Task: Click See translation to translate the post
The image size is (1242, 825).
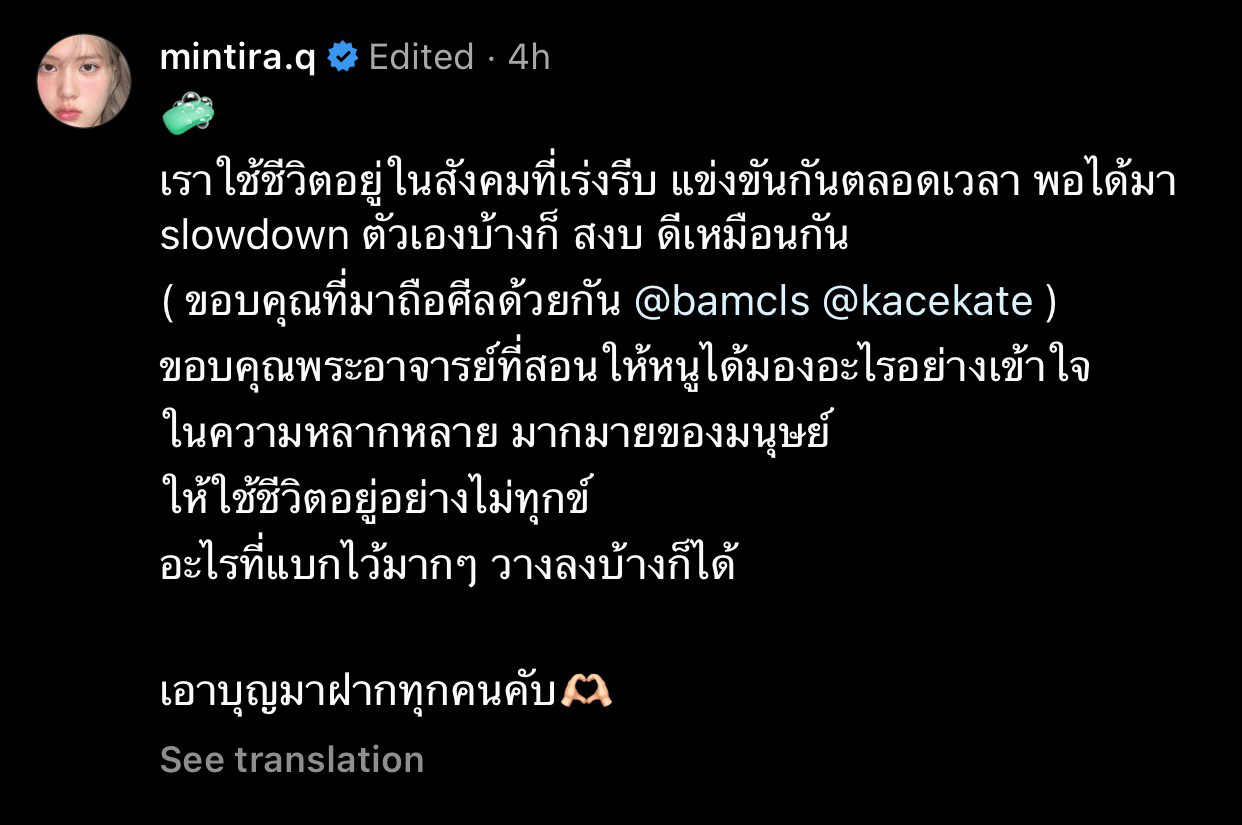Action: pos(290,760)
